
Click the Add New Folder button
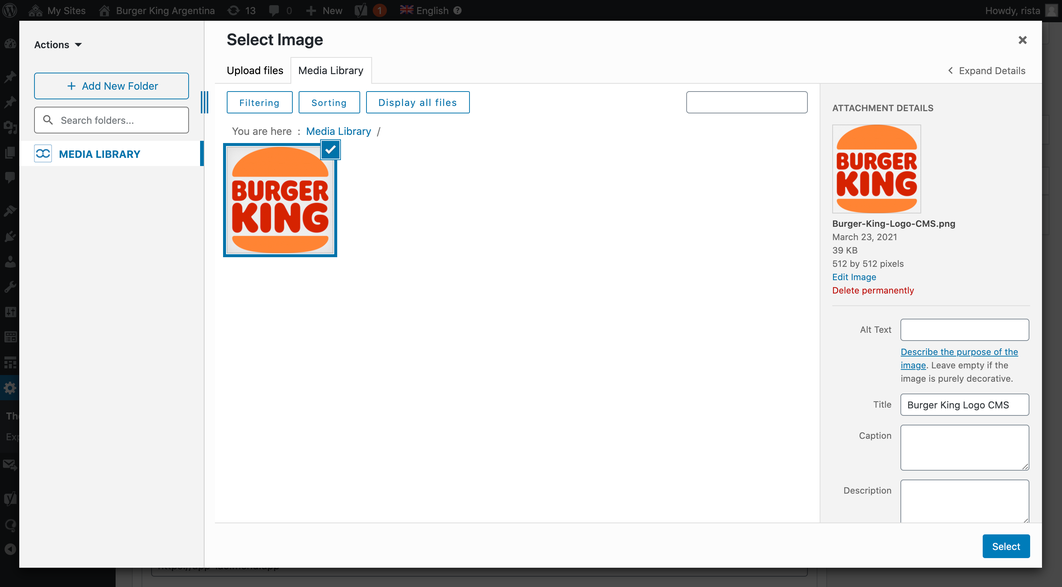112,86
